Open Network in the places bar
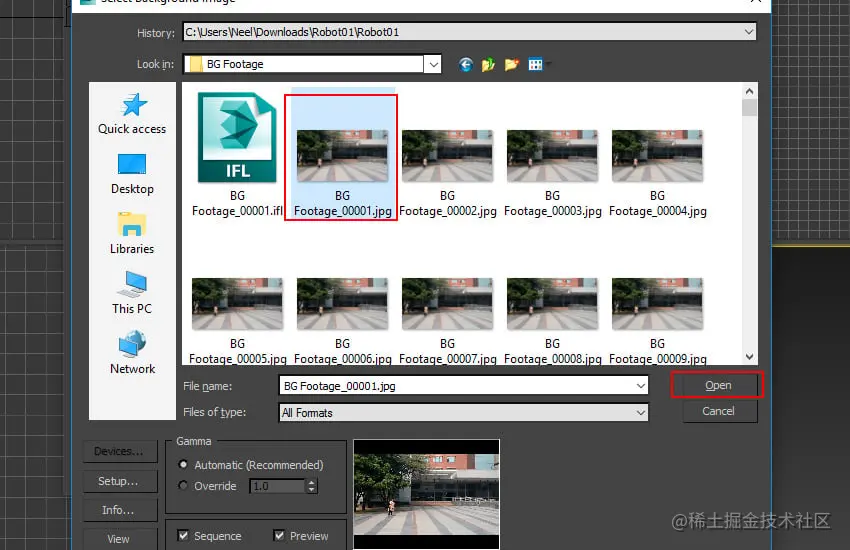850x550 pixels. 132,353
